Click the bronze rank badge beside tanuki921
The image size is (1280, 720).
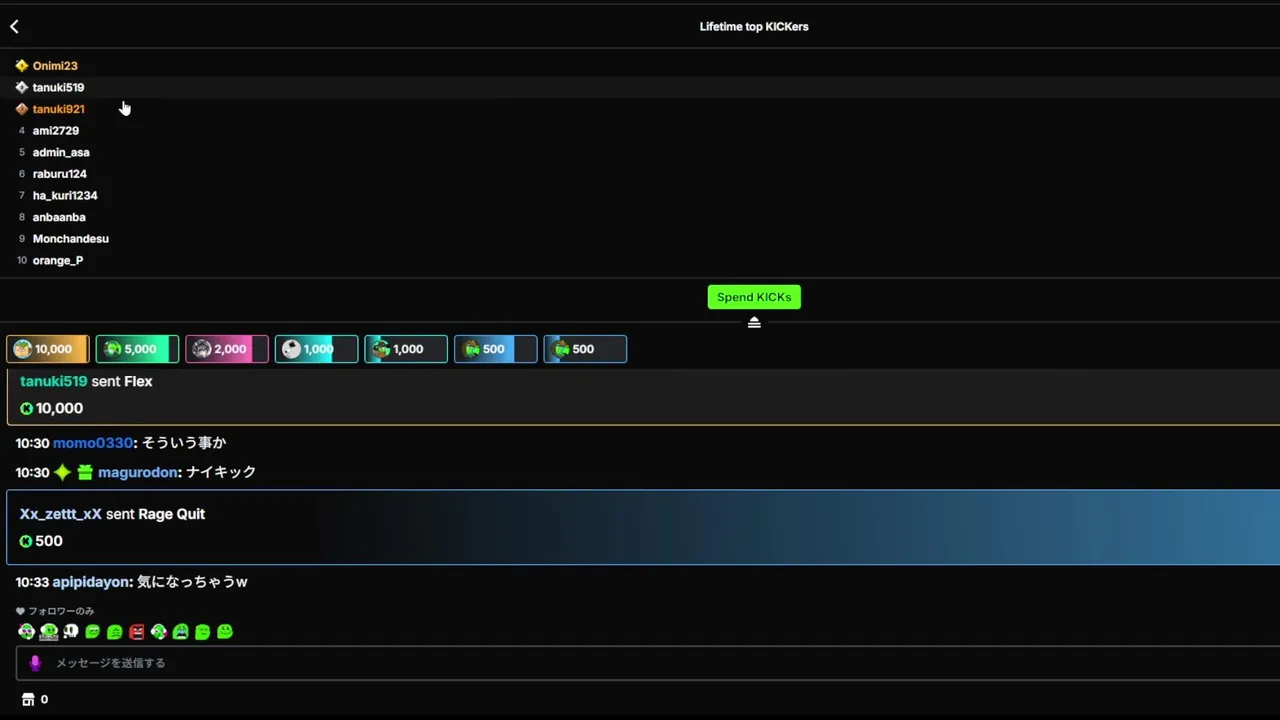tap(21, 109)
